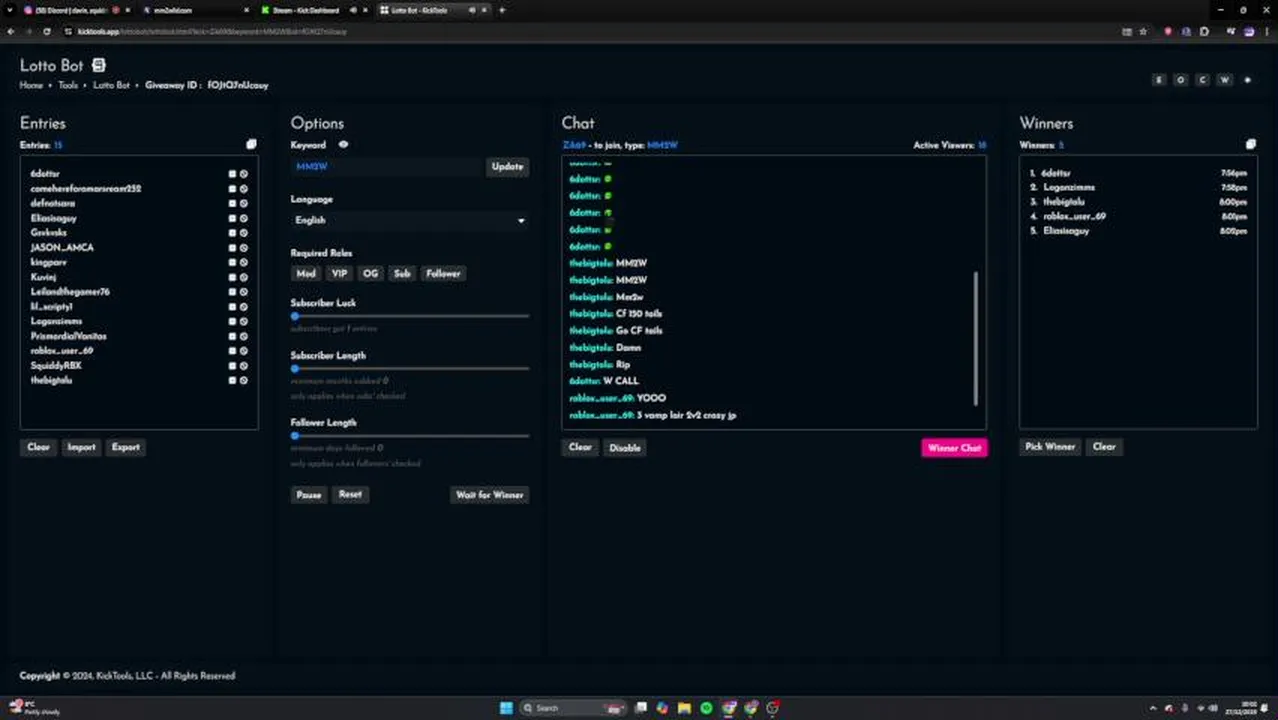Click the Lotto Bot icon beside the page title
Screen dimensions: 1278x720
coord(98,65)
